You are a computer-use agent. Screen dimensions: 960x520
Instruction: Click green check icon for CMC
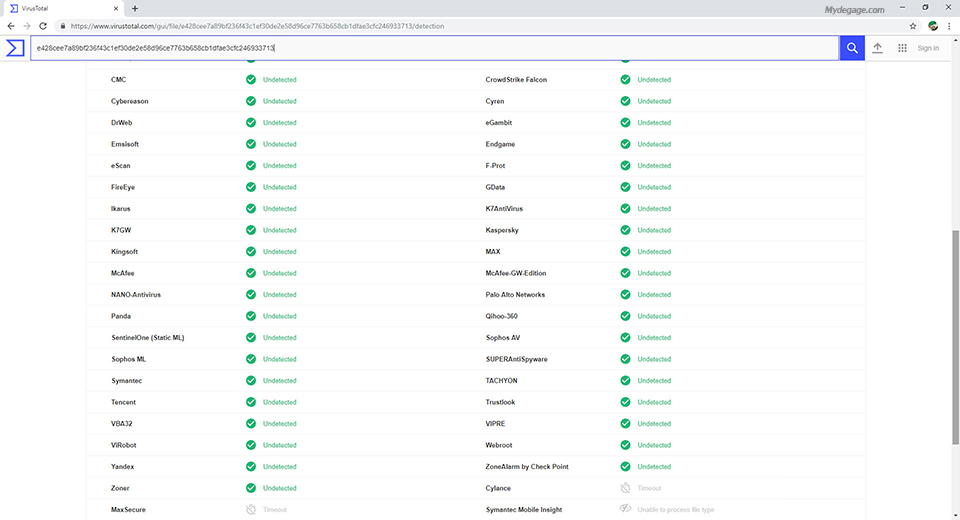[x=251, y=80]
